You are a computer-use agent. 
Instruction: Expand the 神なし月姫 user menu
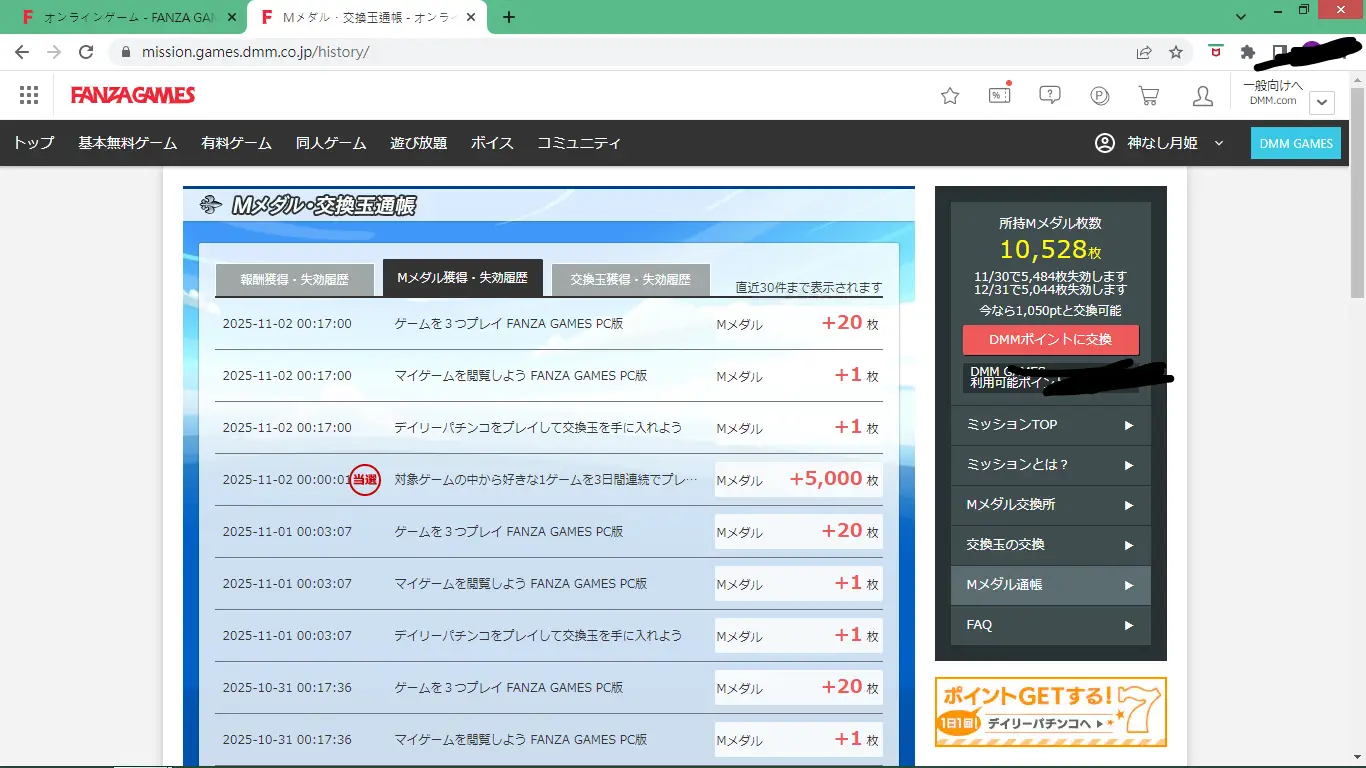click(1160, 143)
